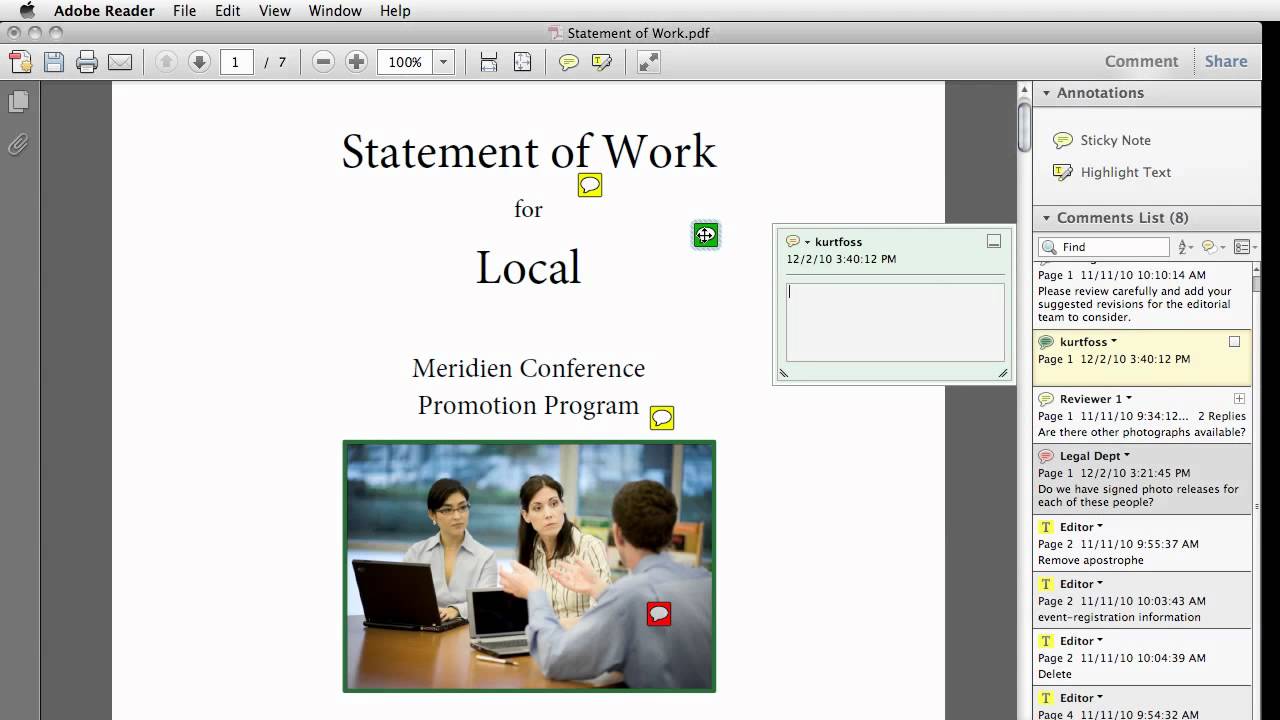1280x720 pixels.
Task: Click the resize grip of the note popup
Action: [x=1003, y=373]
